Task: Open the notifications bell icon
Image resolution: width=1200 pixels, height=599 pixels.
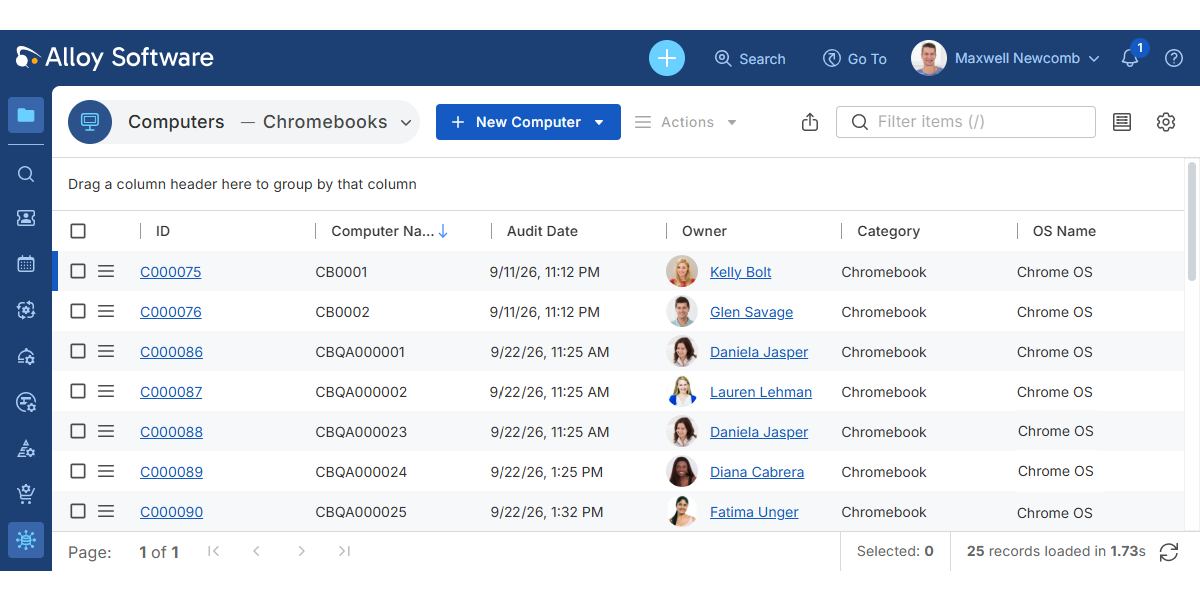Action: pos(1130,58)
